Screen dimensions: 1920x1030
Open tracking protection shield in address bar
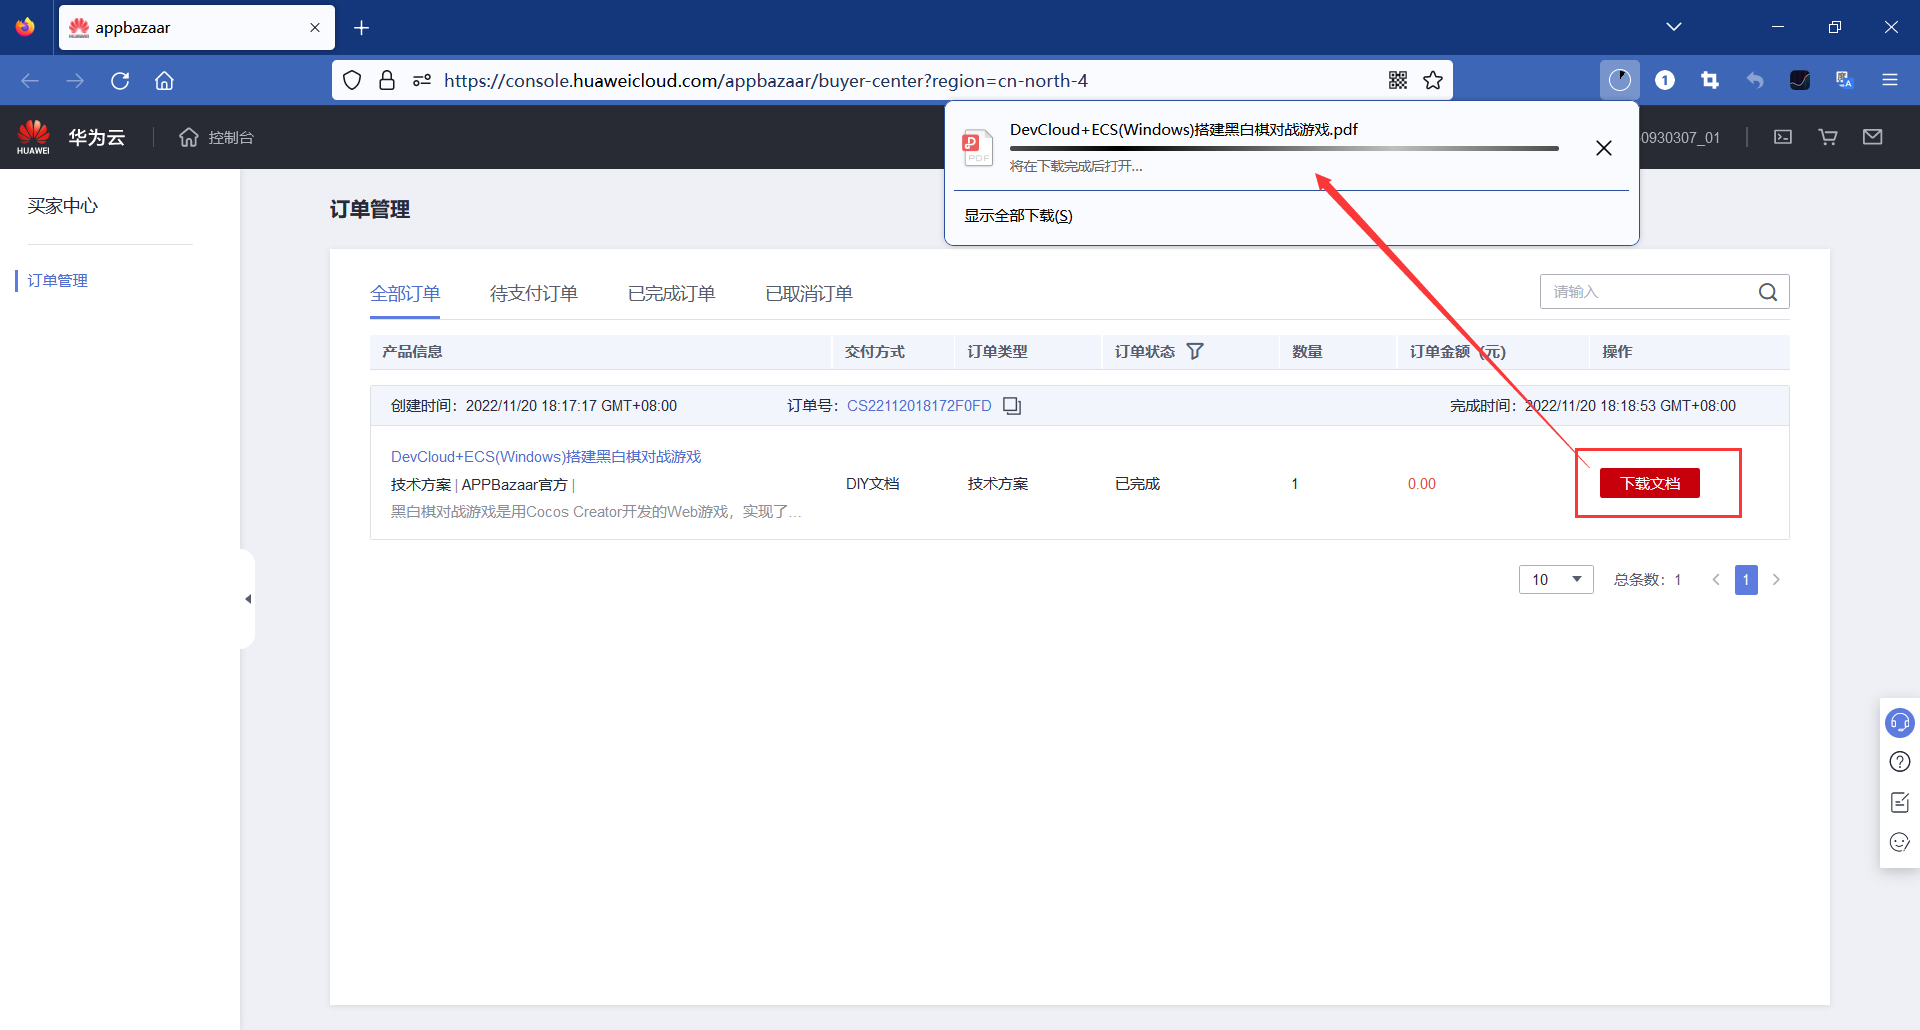(x=352, y=81)
